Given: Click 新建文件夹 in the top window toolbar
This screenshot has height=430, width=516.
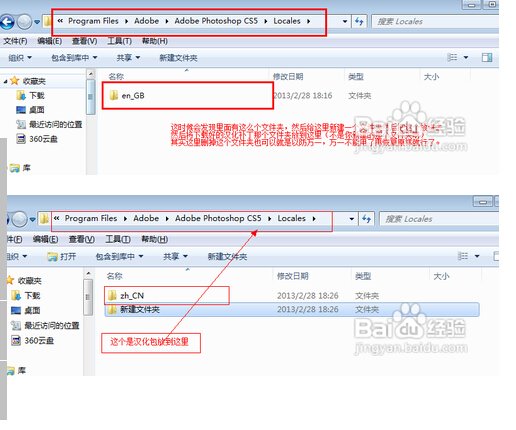Looking at the screenshot, I should (178, 58).
